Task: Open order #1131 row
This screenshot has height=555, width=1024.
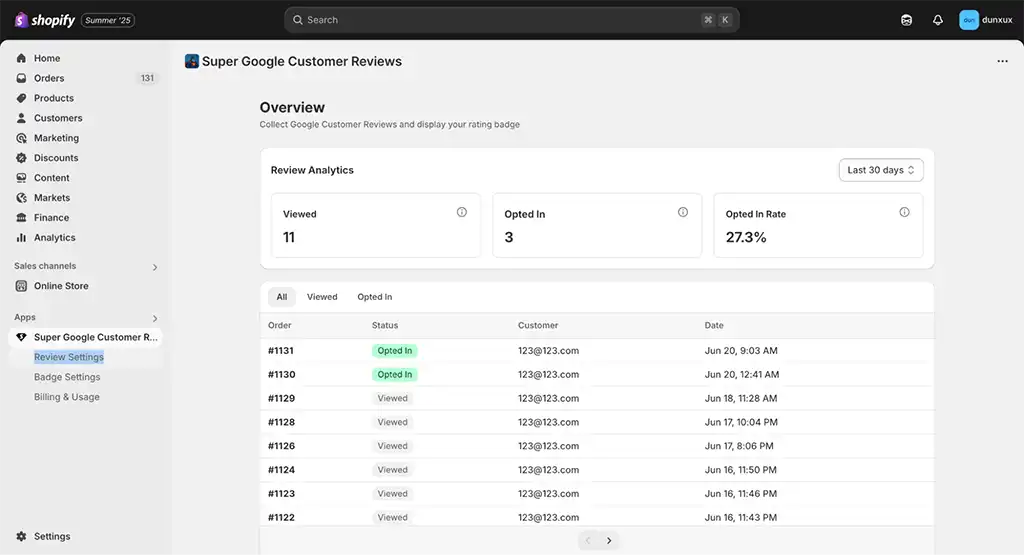Action: click(x=596, y=351)
